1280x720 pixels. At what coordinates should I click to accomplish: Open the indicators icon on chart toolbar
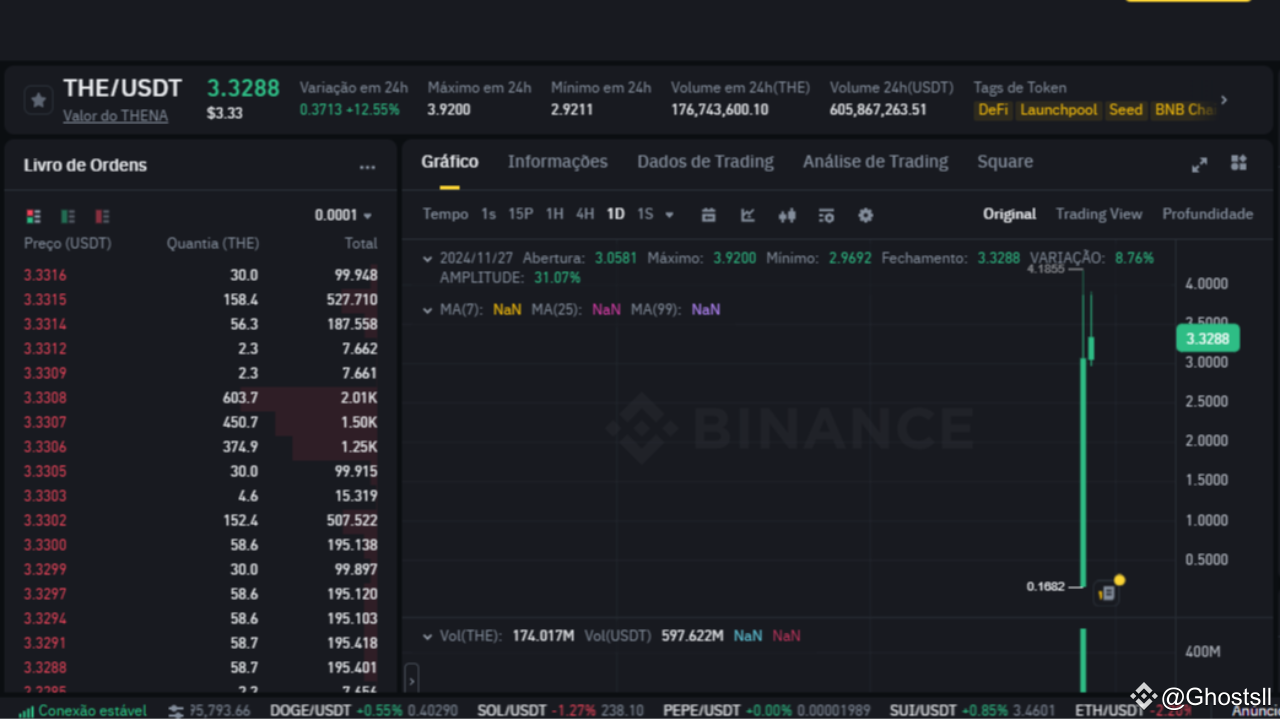click(826, 215)
